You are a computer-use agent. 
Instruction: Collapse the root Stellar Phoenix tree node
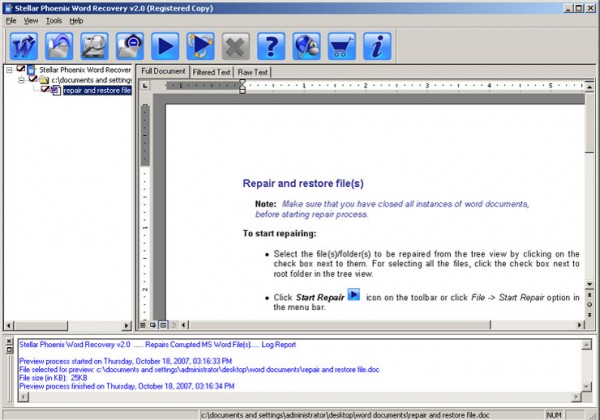[9, 70]
